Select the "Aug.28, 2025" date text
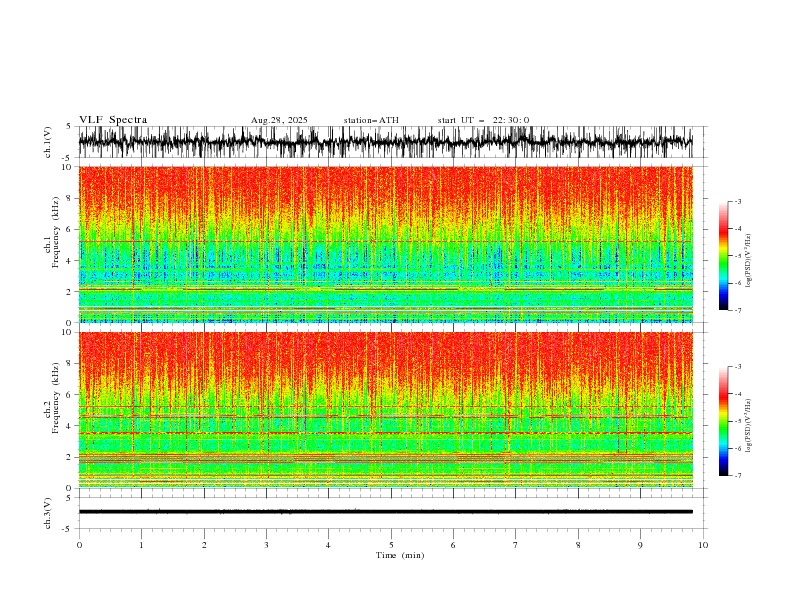Image resolution: width=792 pixels, height=612 pixels. [x=279, y=120]
